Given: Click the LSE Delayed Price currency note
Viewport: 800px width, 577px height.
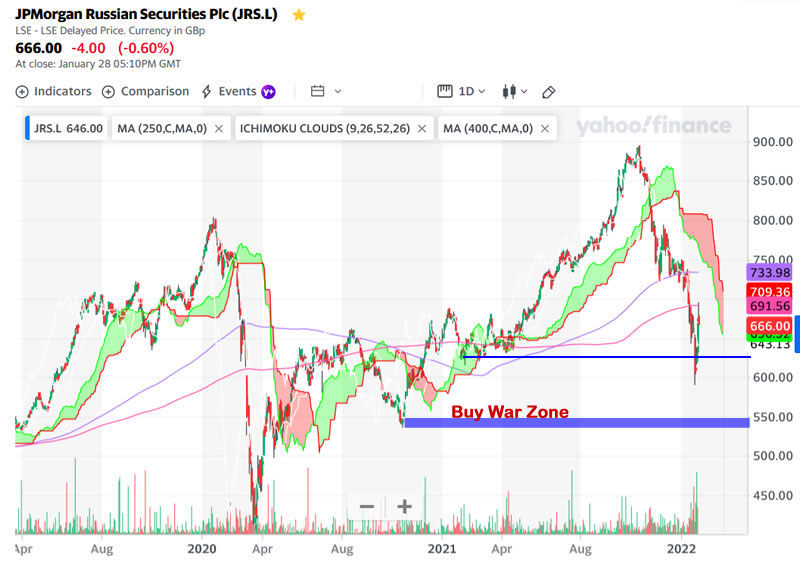Looking at the screenshot, I should point(110,31).
